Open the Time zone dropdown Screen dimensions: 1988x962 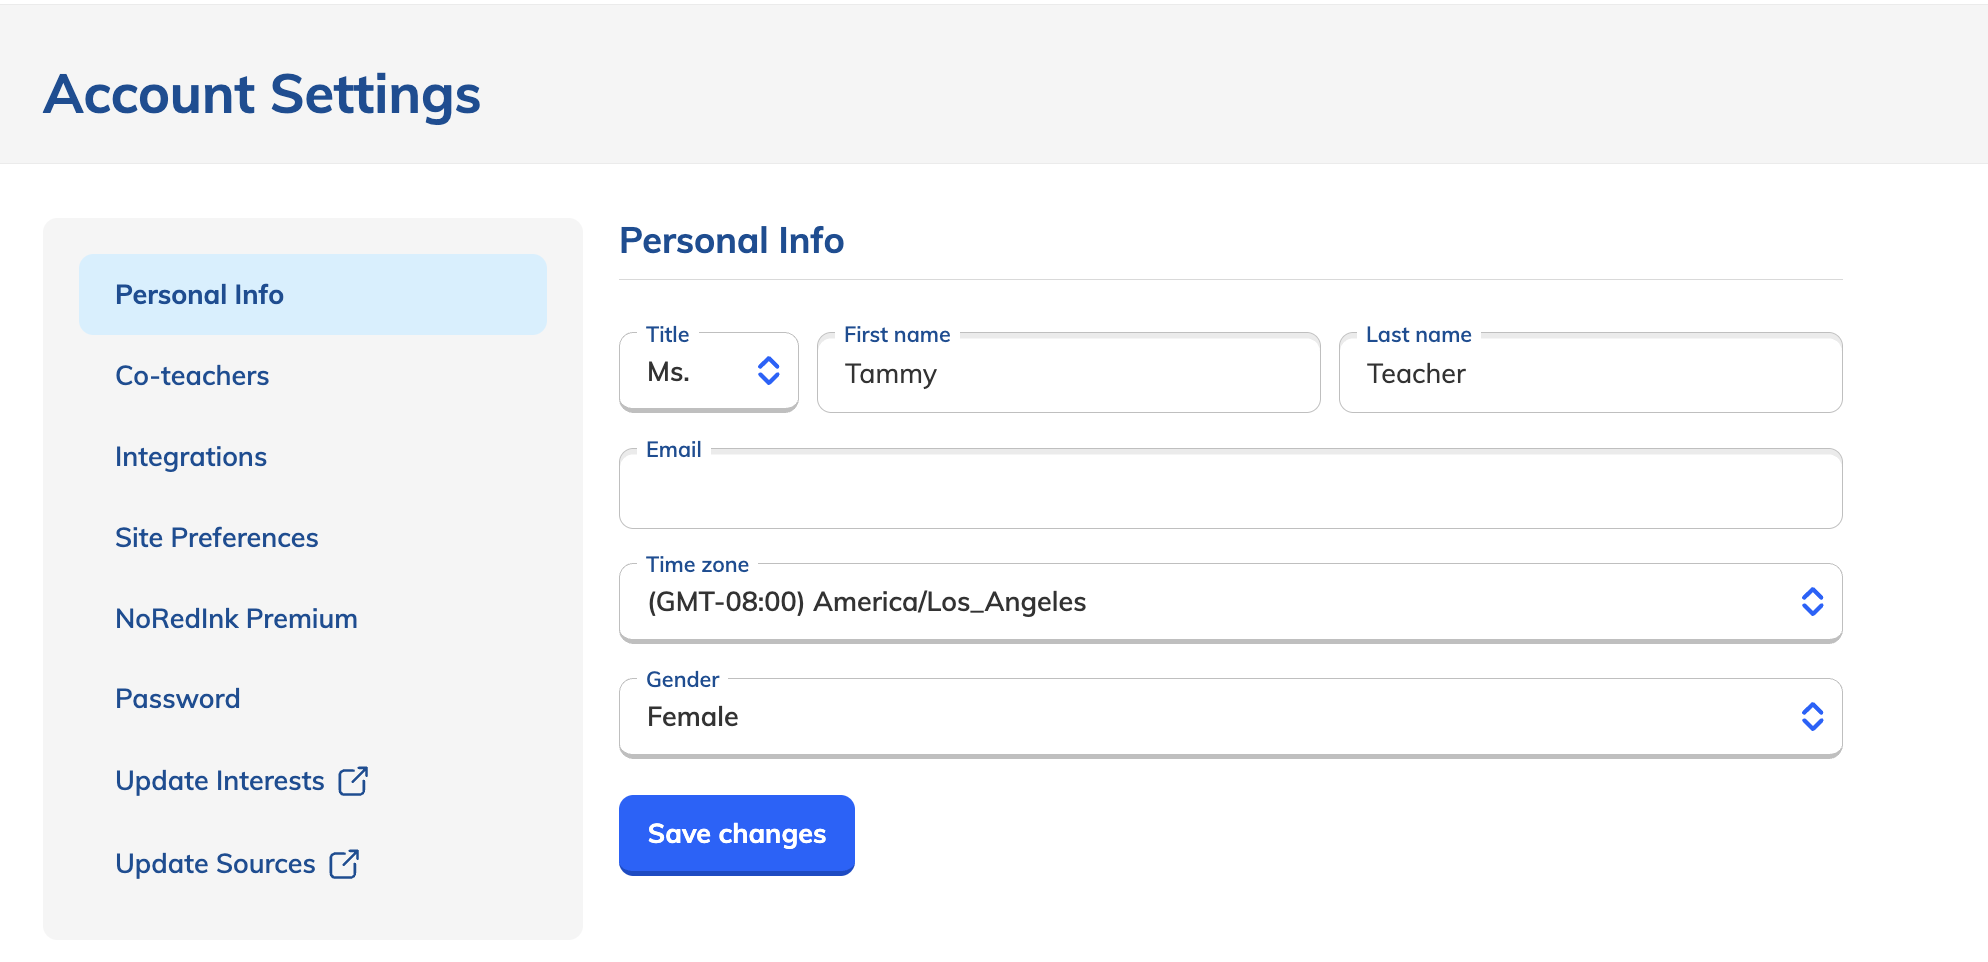pos(1230,602)
